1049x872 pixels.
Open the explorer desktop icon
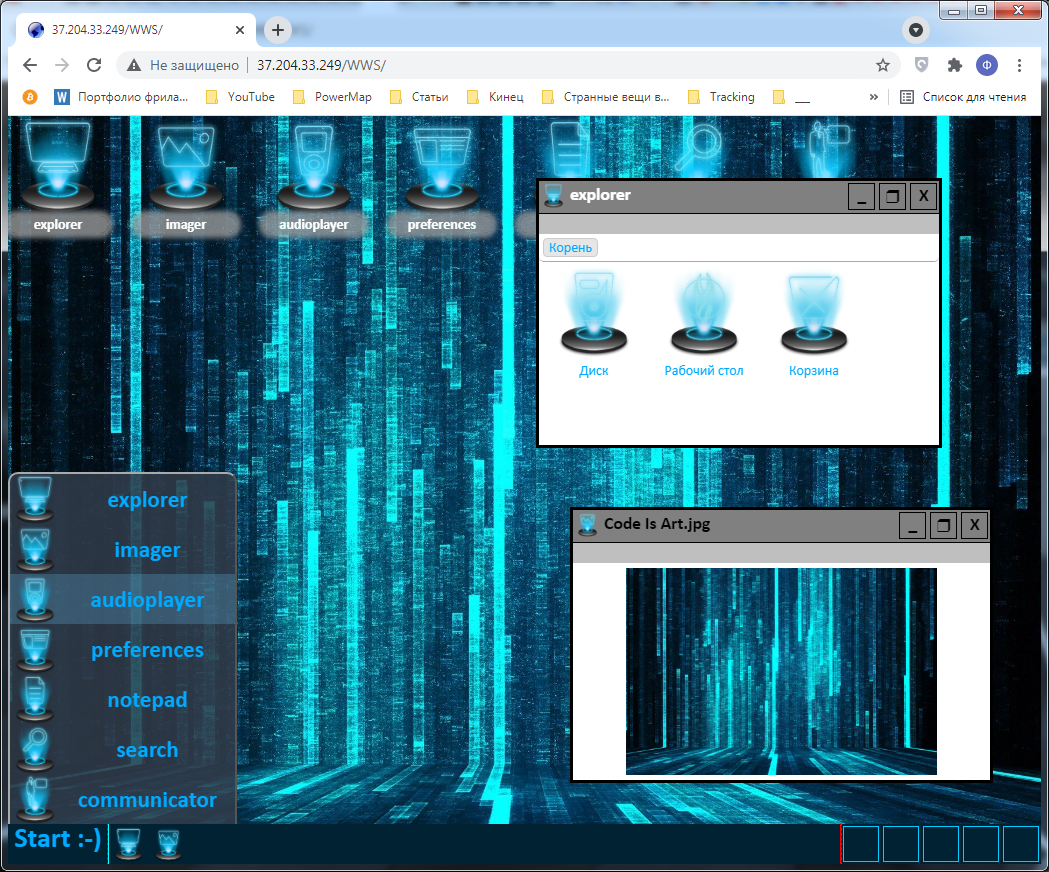(x=58, y=177)
